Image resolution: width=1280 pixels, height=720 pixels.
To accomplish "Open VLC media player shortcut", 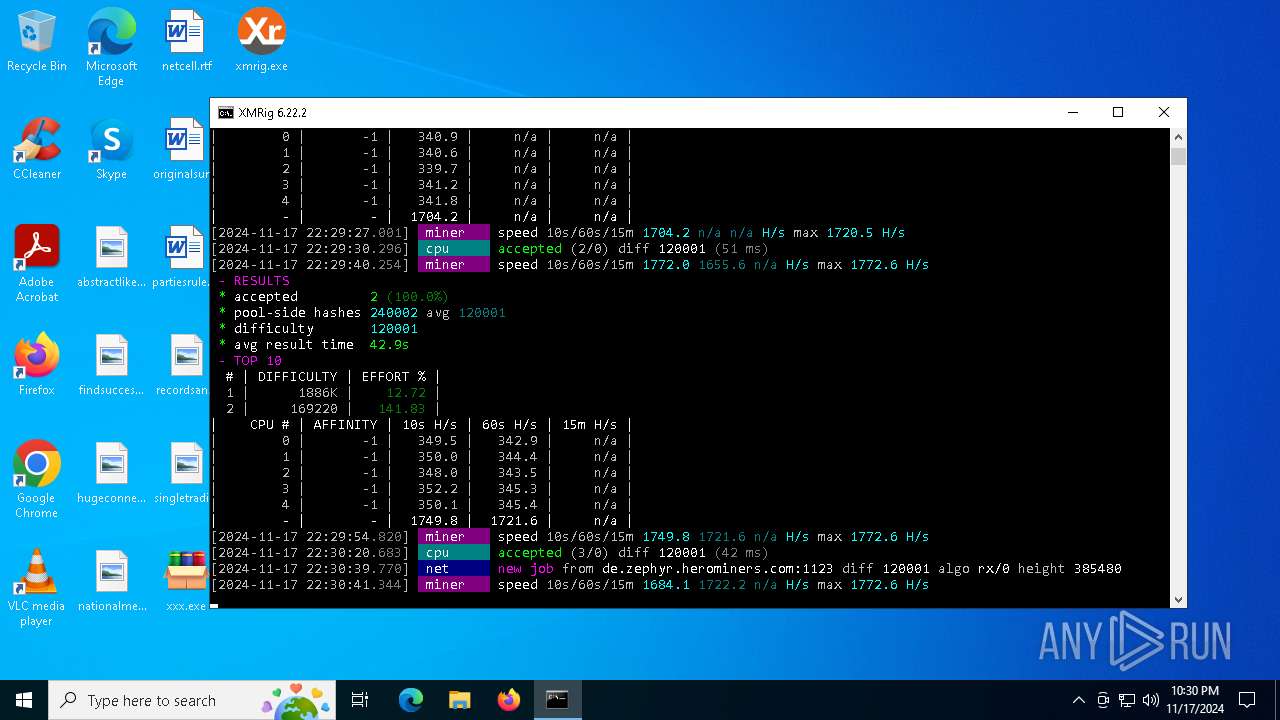I will coord(37,587).
